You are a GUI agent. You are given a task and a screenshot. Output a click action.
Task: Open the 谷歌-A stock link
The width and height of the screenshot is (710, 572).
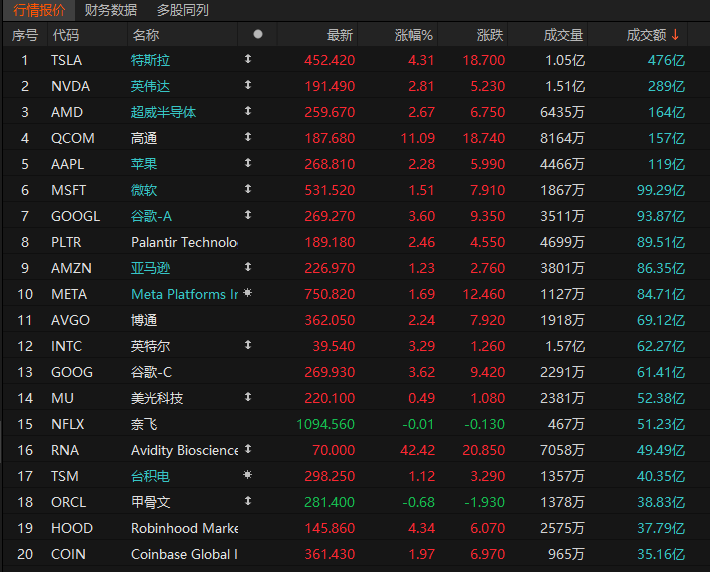(151, 216)
